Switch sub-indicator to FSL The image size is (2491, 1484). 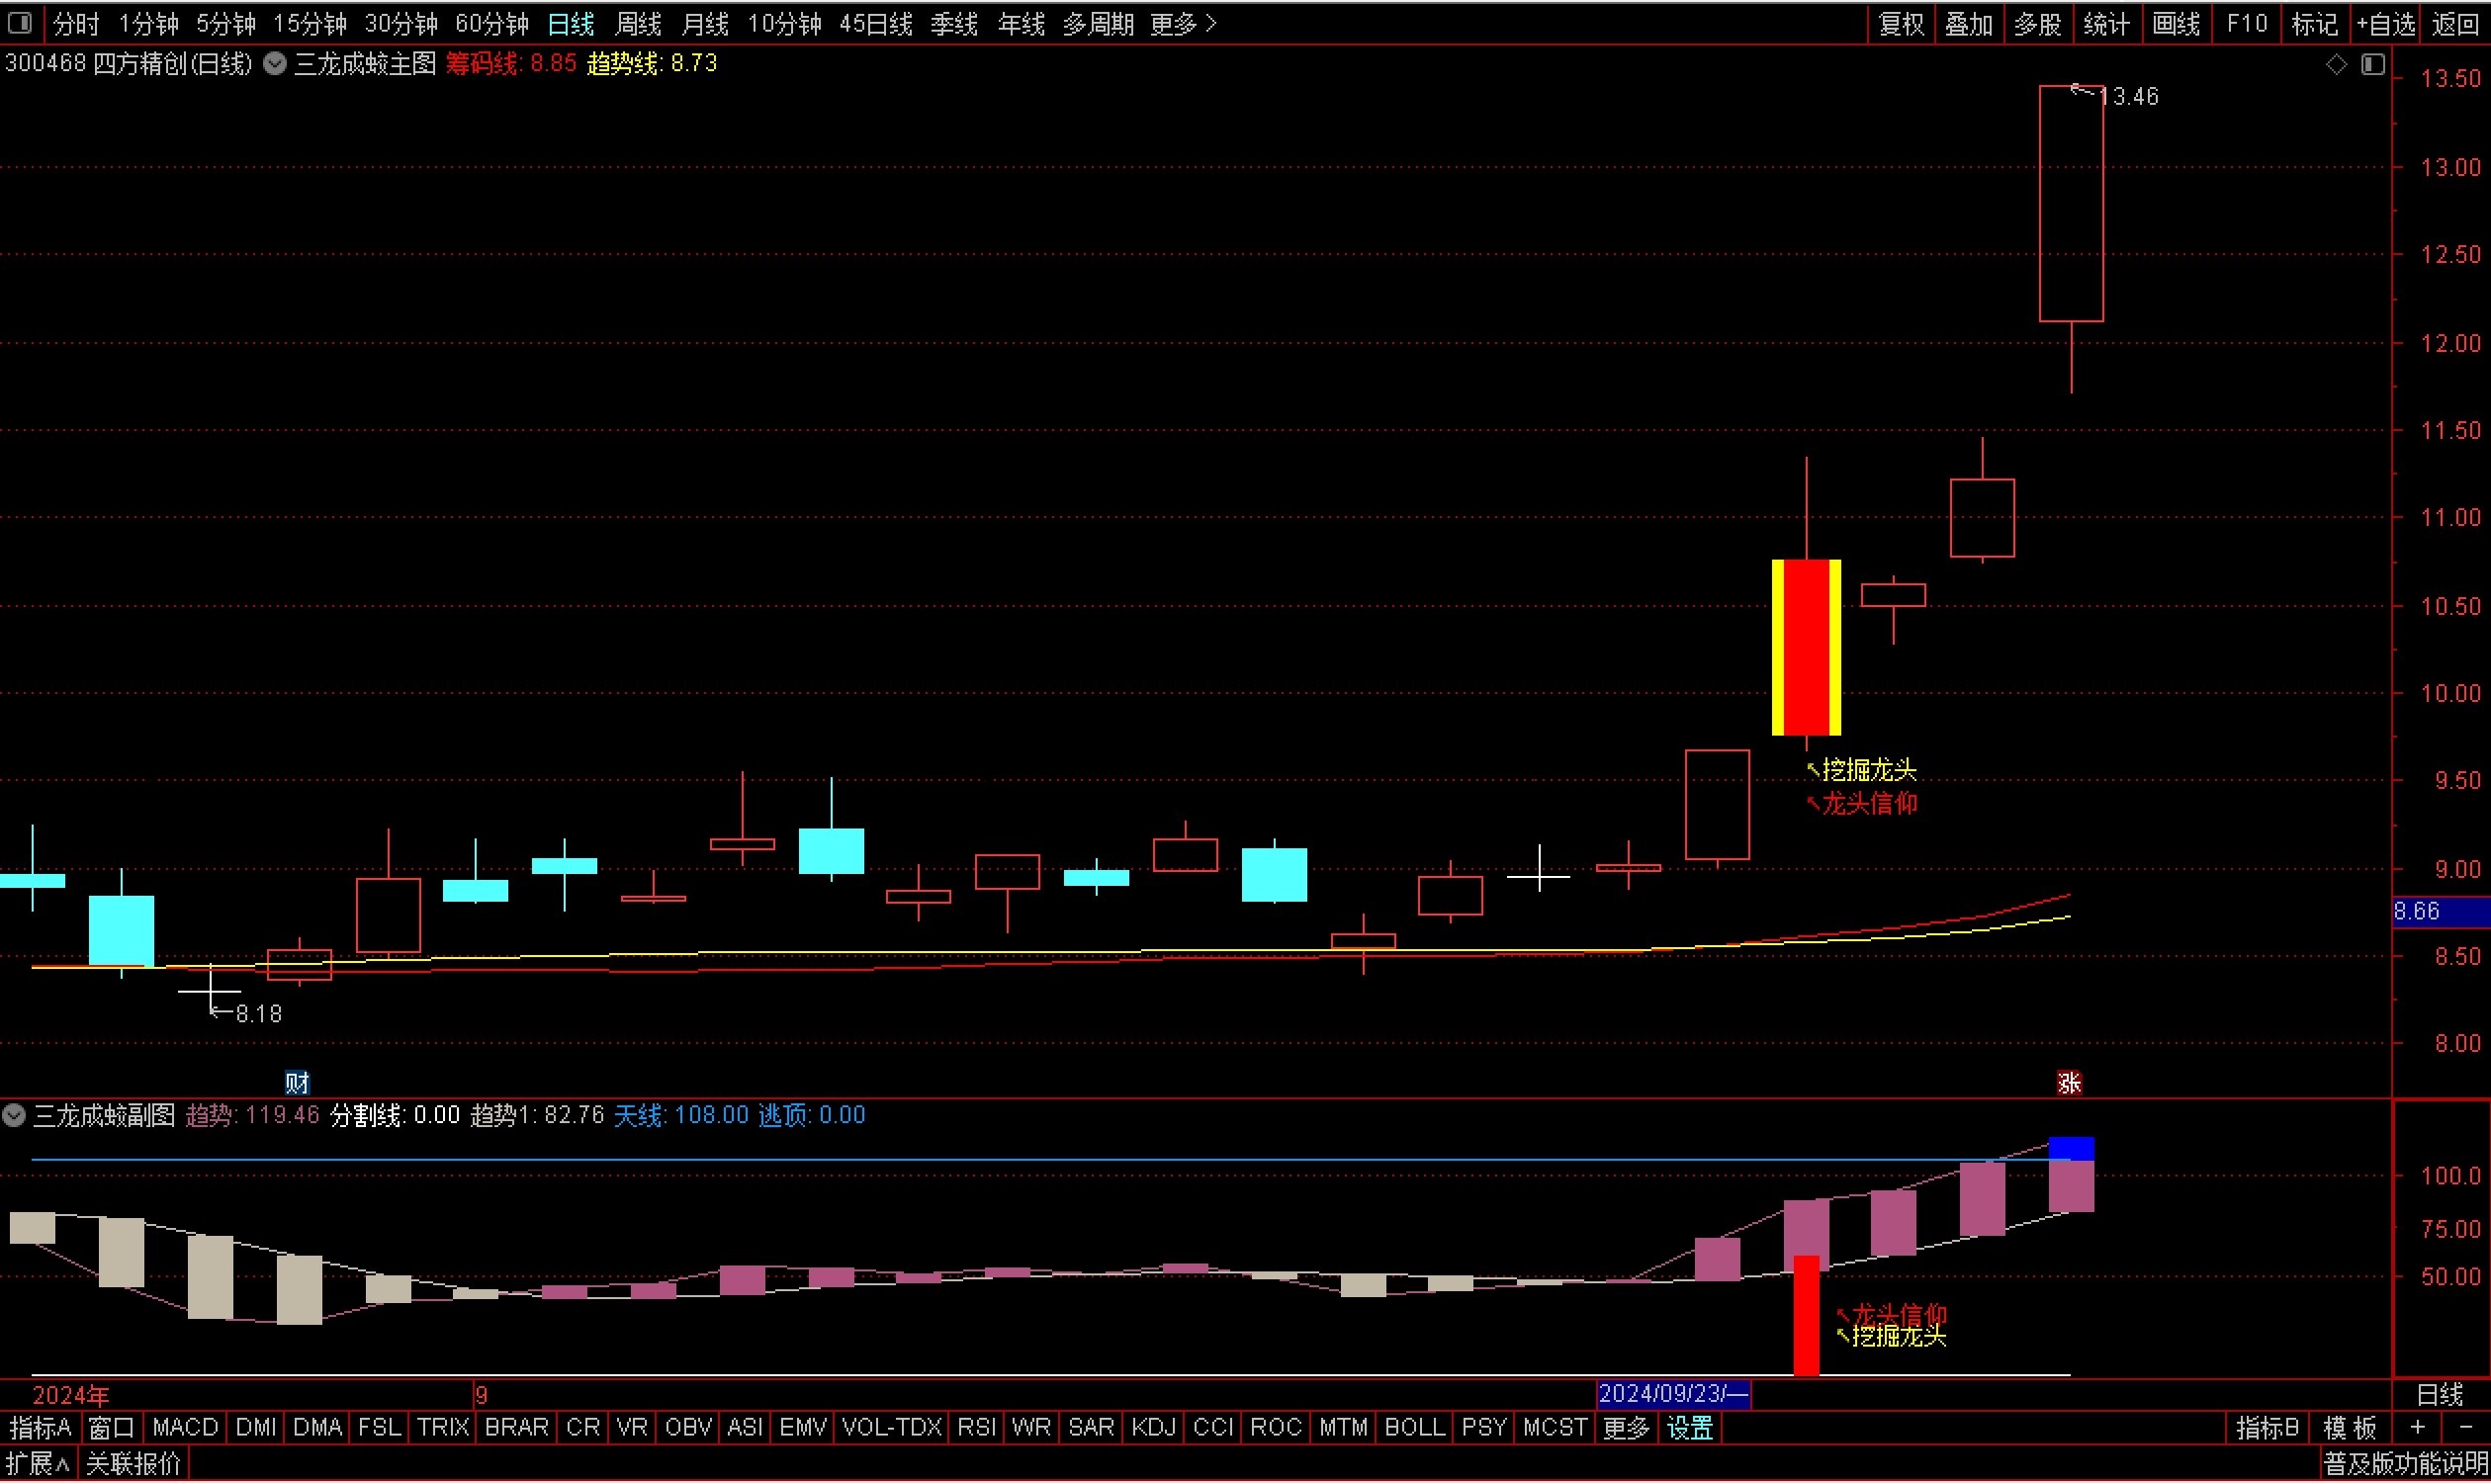(x=379, y=1430)
